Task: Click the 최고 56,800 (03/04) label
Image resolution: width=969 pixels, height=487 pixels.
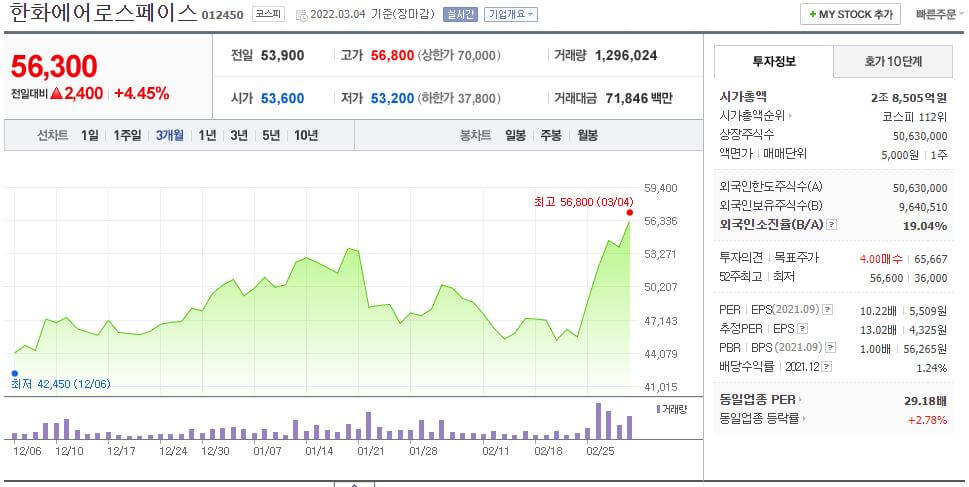Action: pos(584,201)
